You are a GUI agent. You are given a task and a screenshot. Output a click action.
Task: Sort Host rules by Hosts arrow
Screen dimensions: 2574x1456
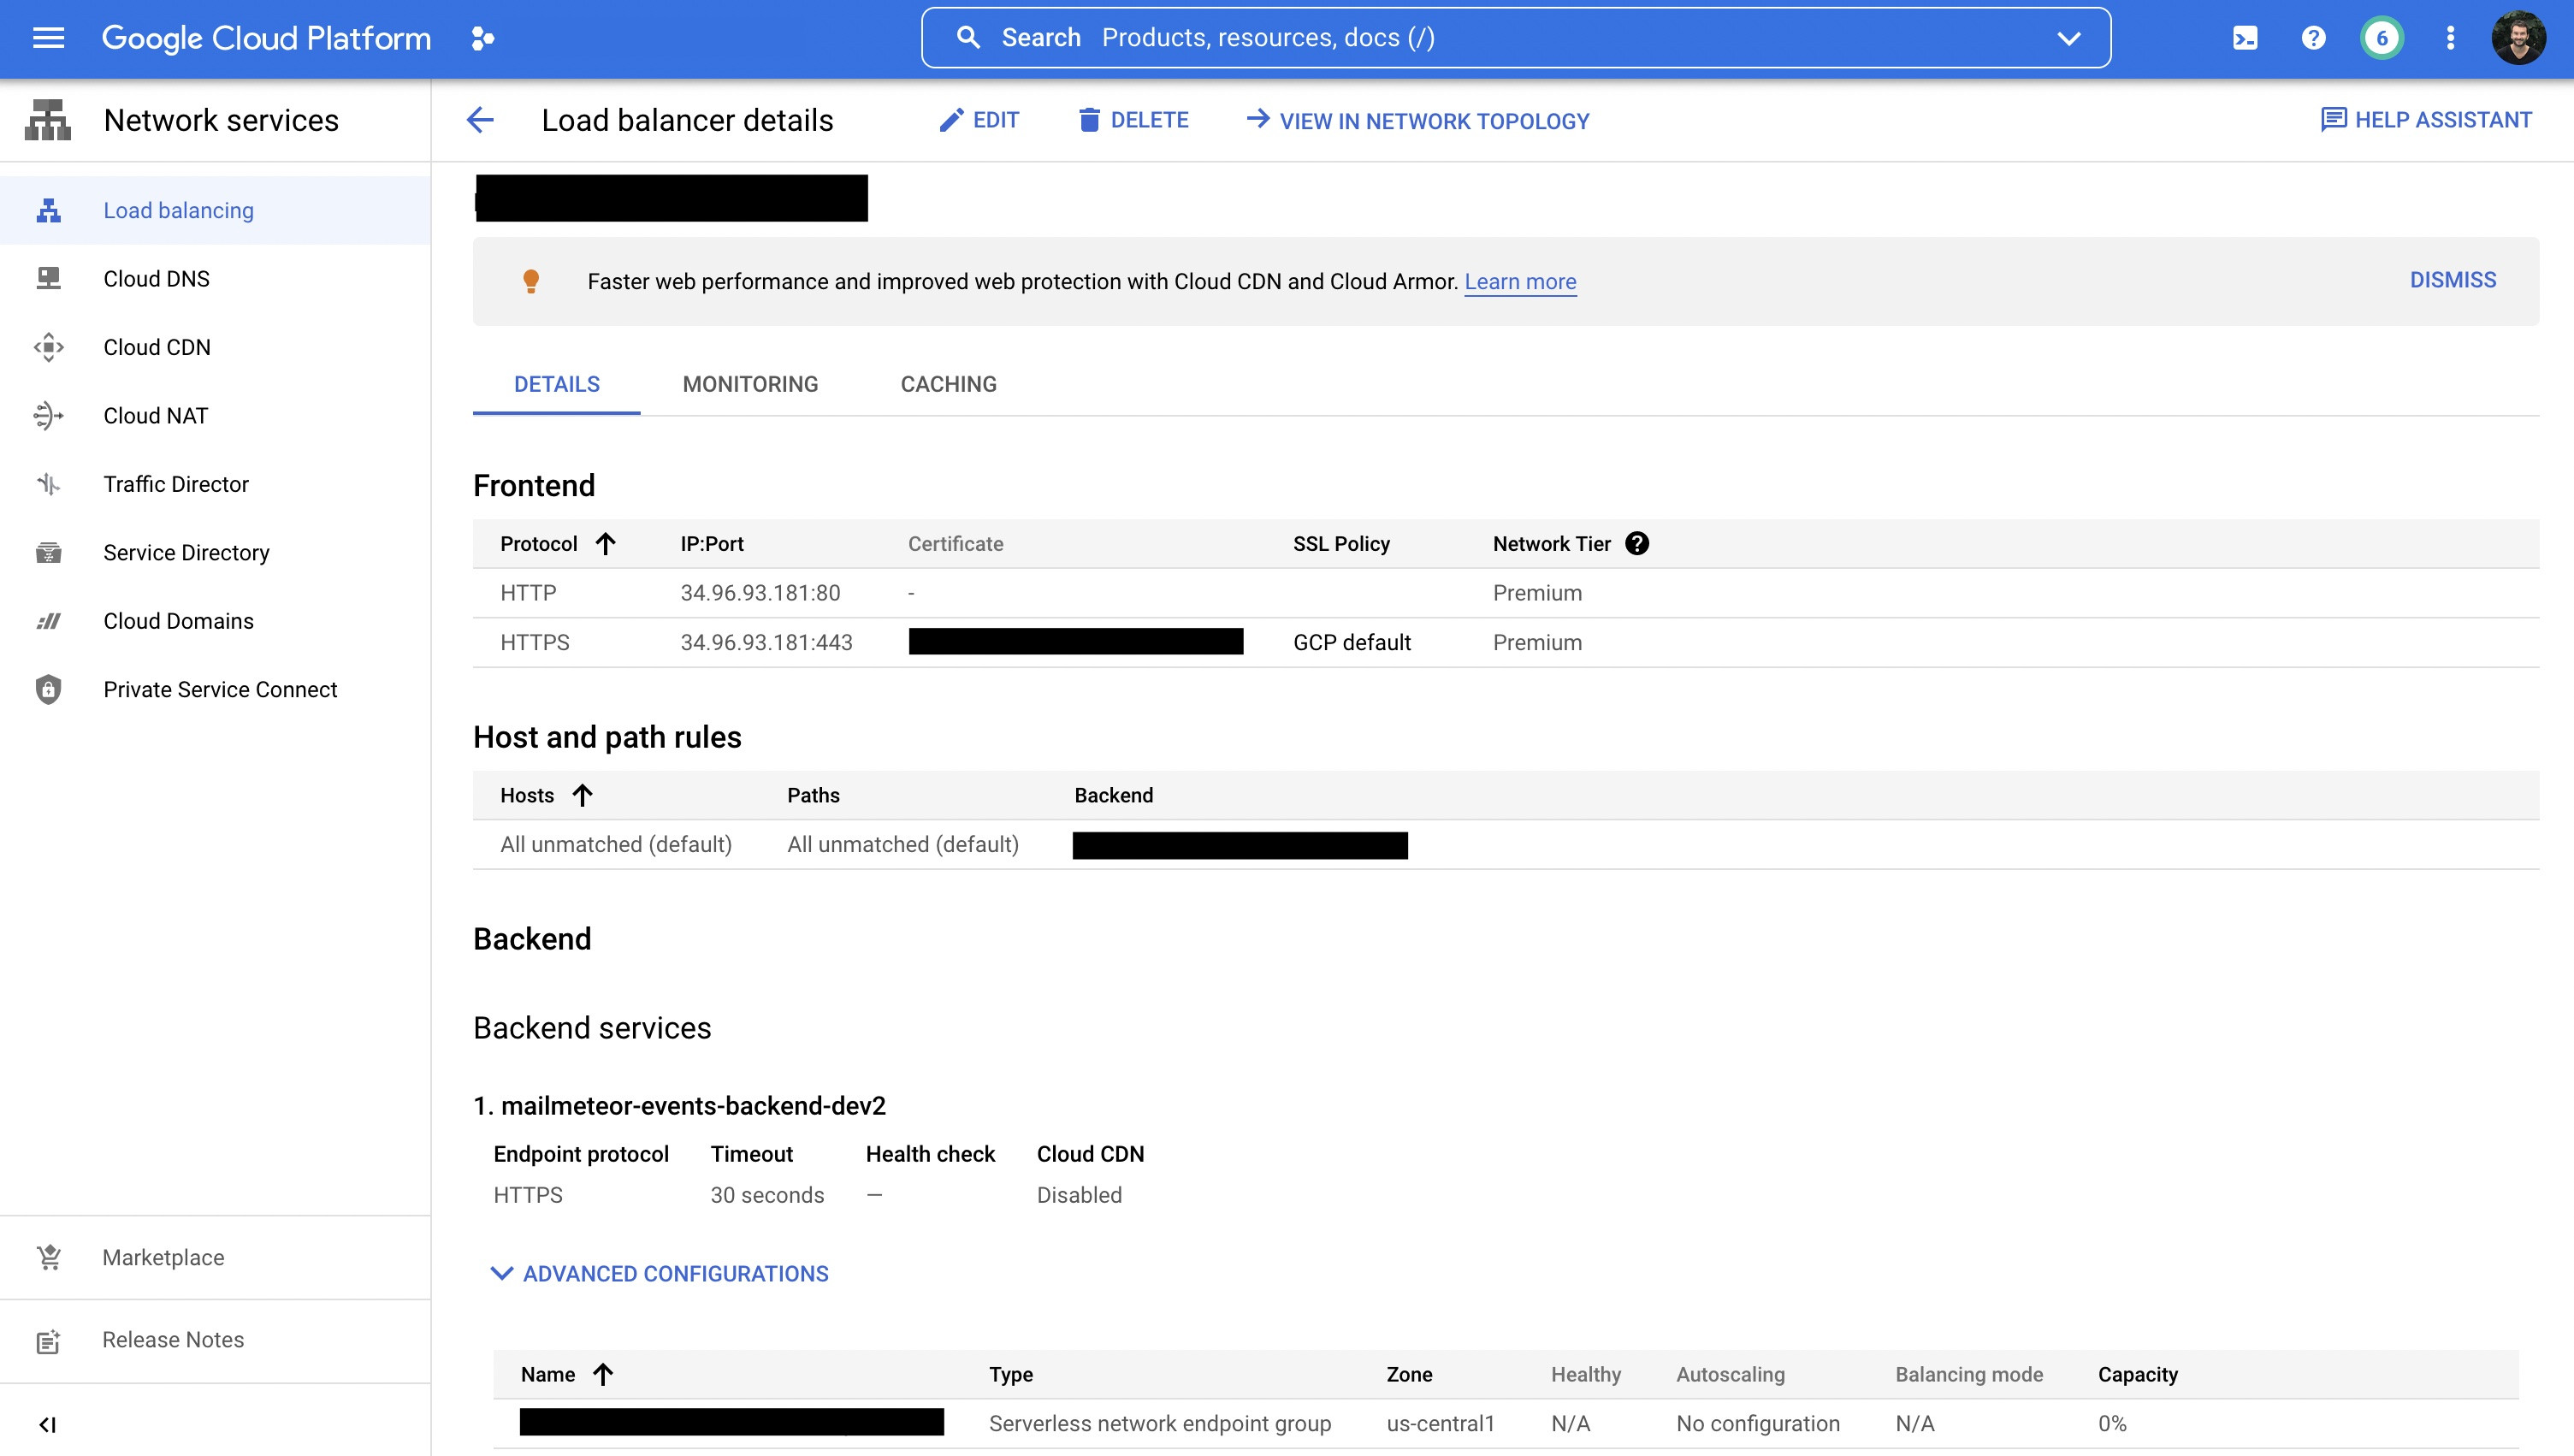point(582,795)
